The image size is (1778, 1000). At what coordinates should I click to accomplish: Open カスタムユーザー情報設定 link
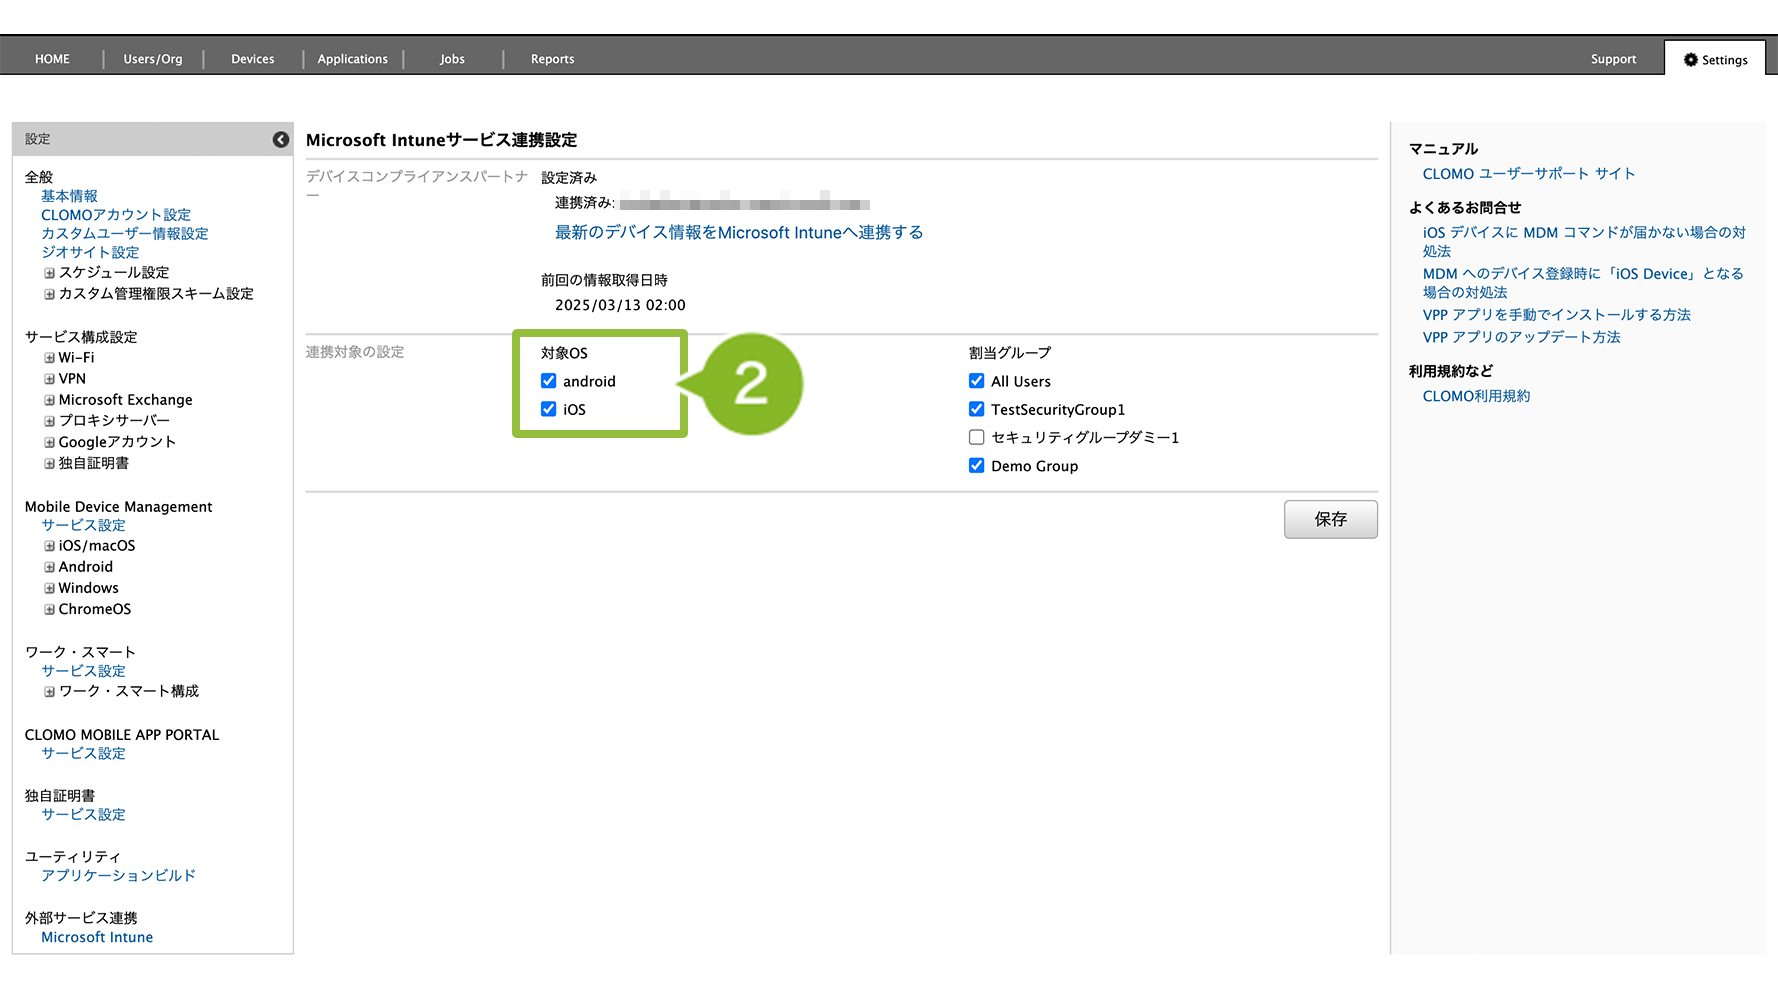(125, 233)
